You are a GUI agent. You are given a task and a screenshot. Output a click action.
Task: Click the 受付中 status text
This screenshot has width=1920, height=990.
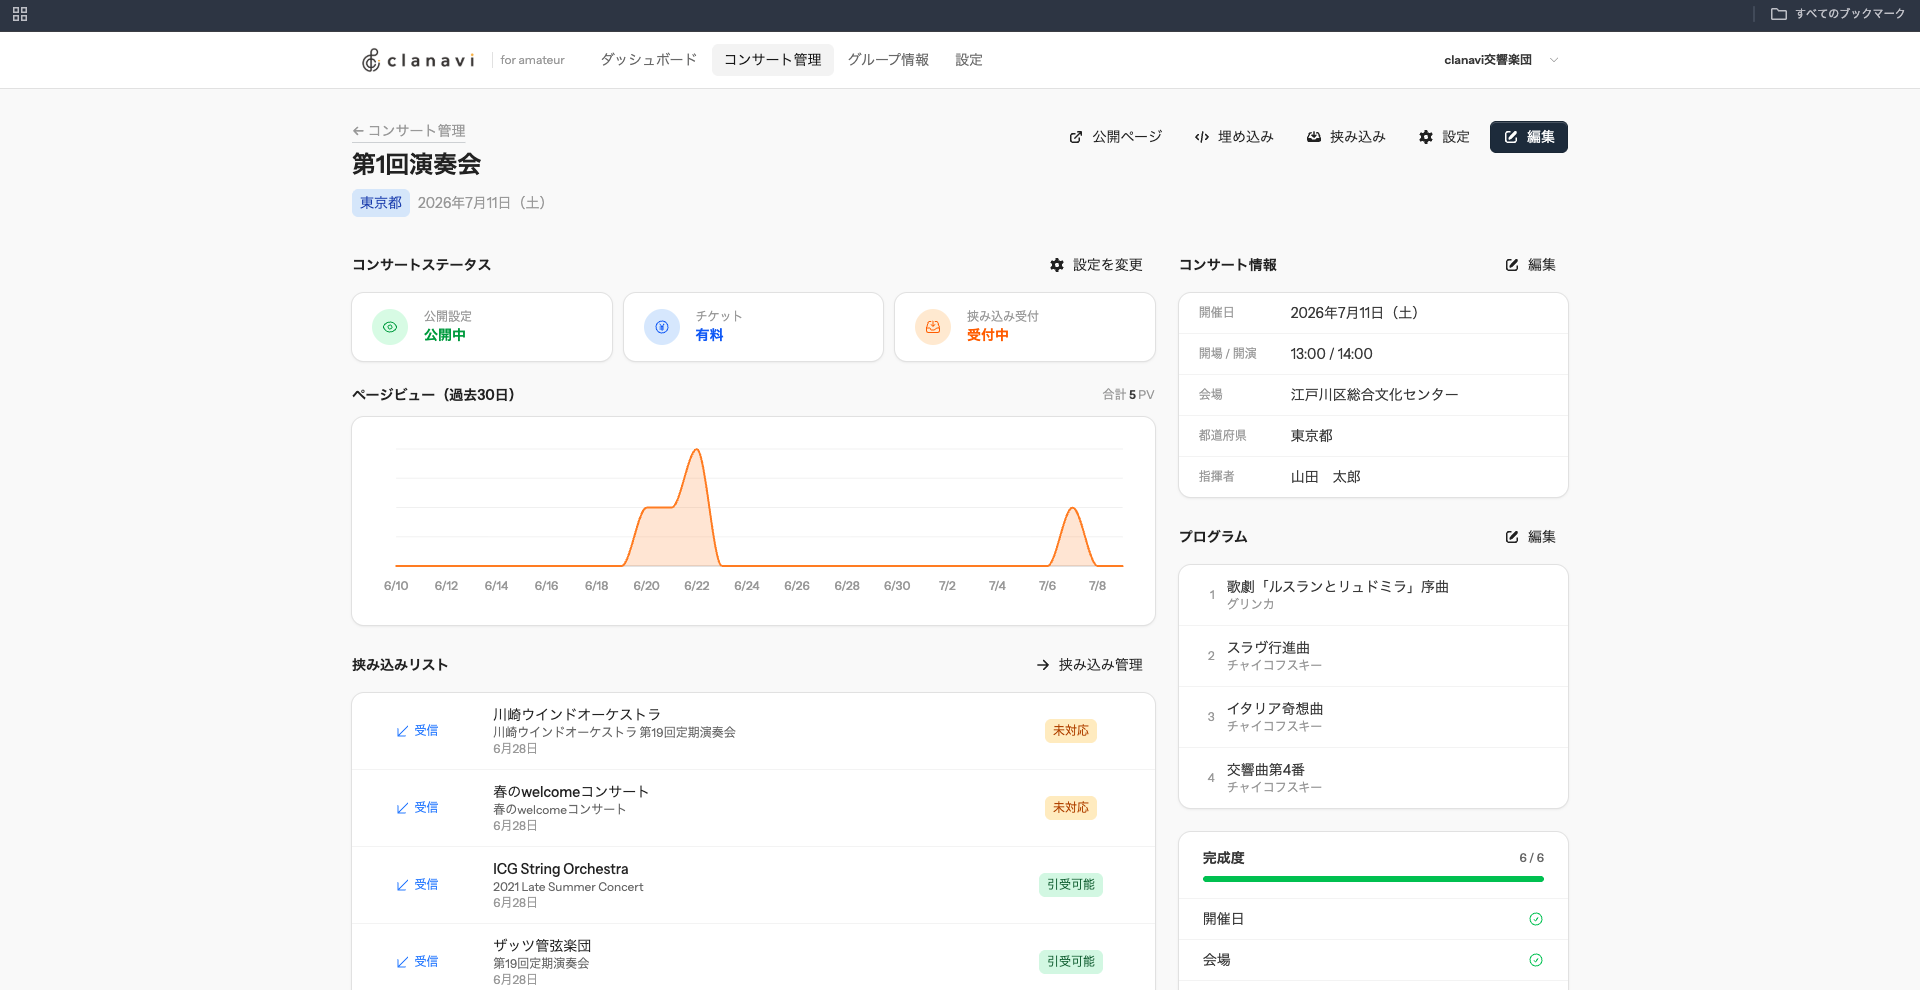(x=987, y=335)
